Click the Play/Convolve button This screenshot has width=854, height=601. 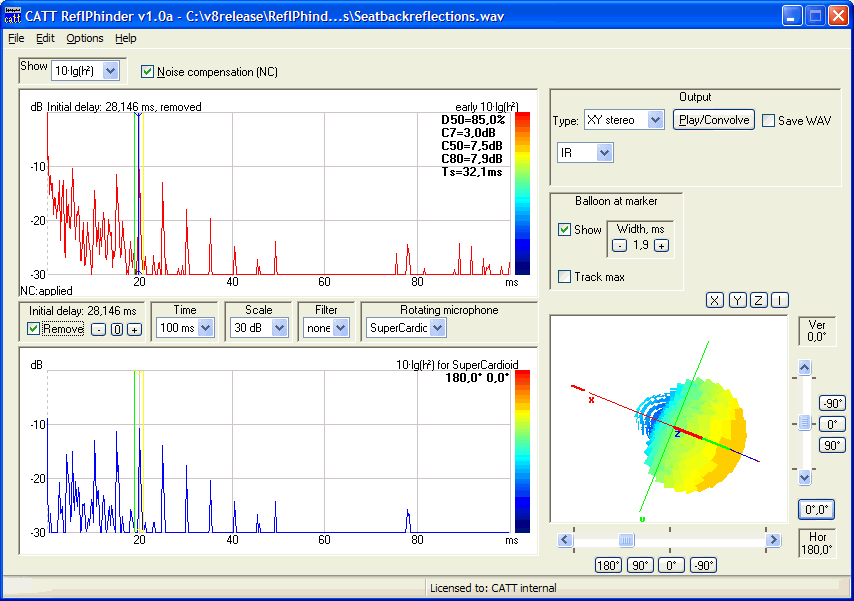[714, 120]
